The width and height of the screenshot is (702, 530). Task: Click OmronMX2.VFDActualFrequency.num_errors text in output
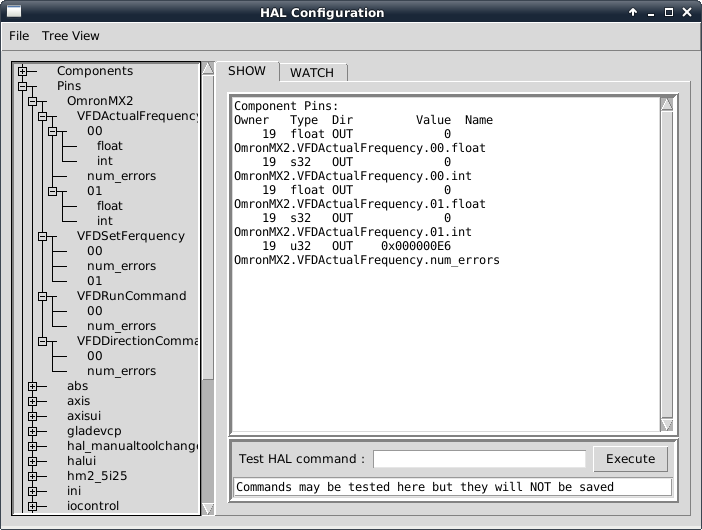click(x=367, y=260)
